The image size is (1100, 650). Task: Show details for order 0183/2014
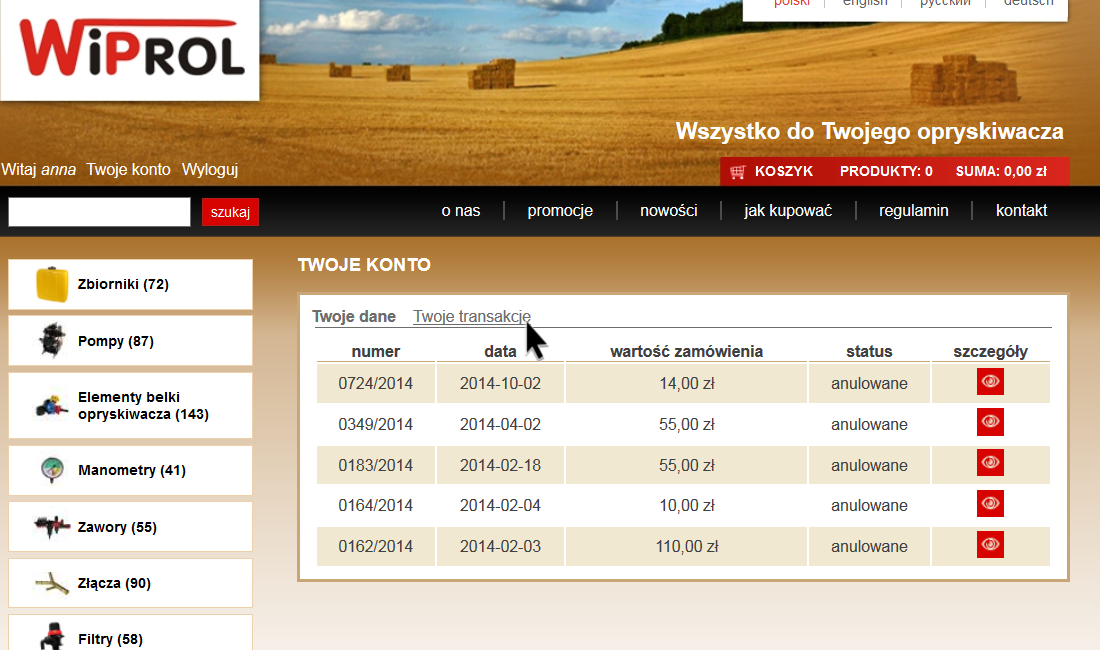(x=990, y=463)
